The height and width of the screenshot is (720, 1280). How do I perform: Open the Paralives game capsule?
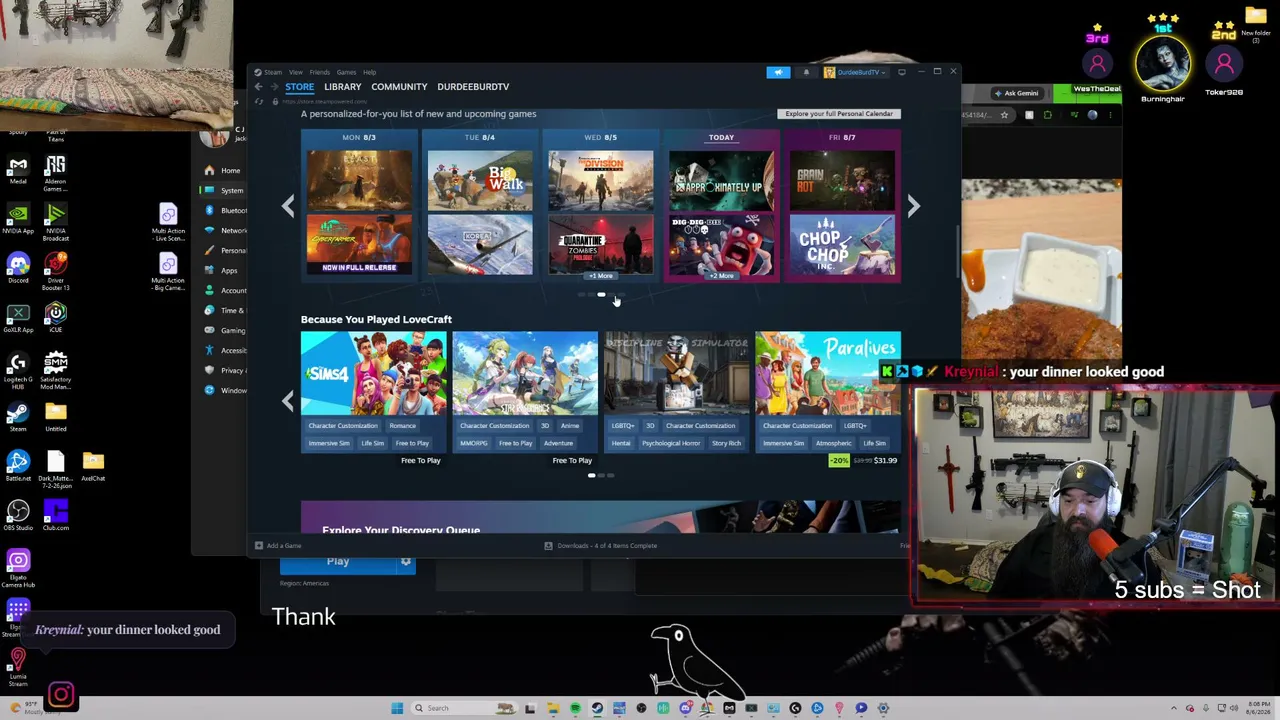[x=828, y=374]
